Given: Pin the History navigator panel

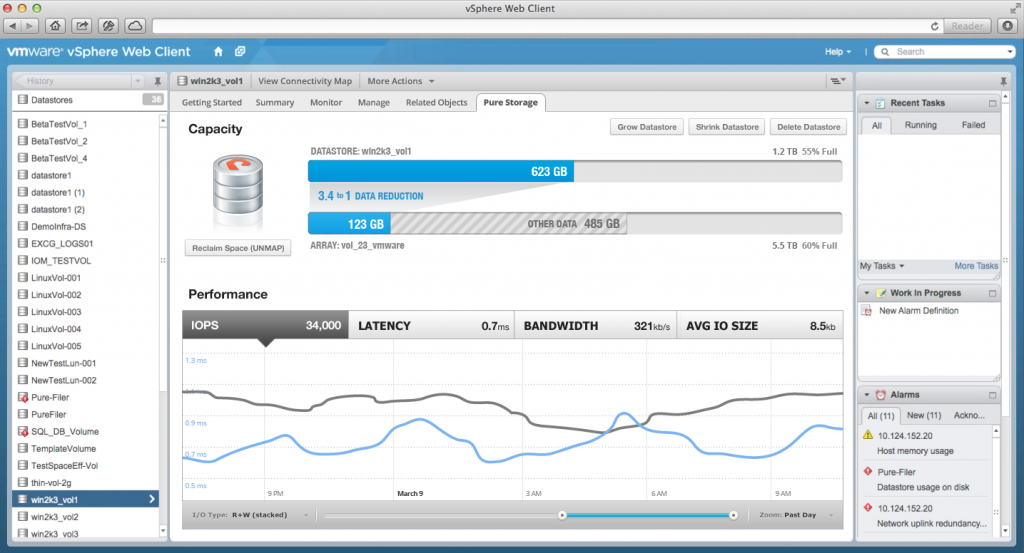Looking at the screenshot, I should tap(157, 81).
